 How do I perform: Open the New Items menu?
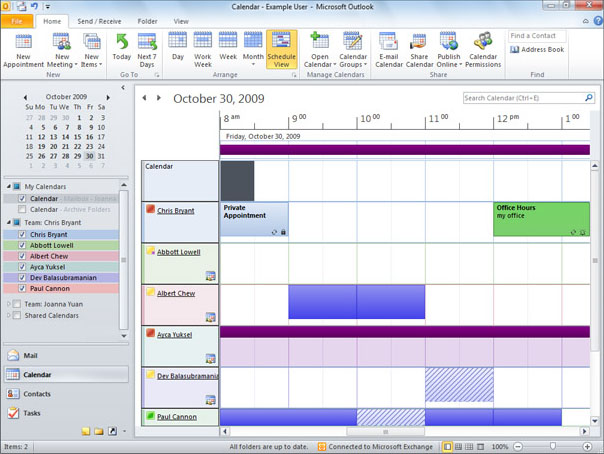coord(91,50)
